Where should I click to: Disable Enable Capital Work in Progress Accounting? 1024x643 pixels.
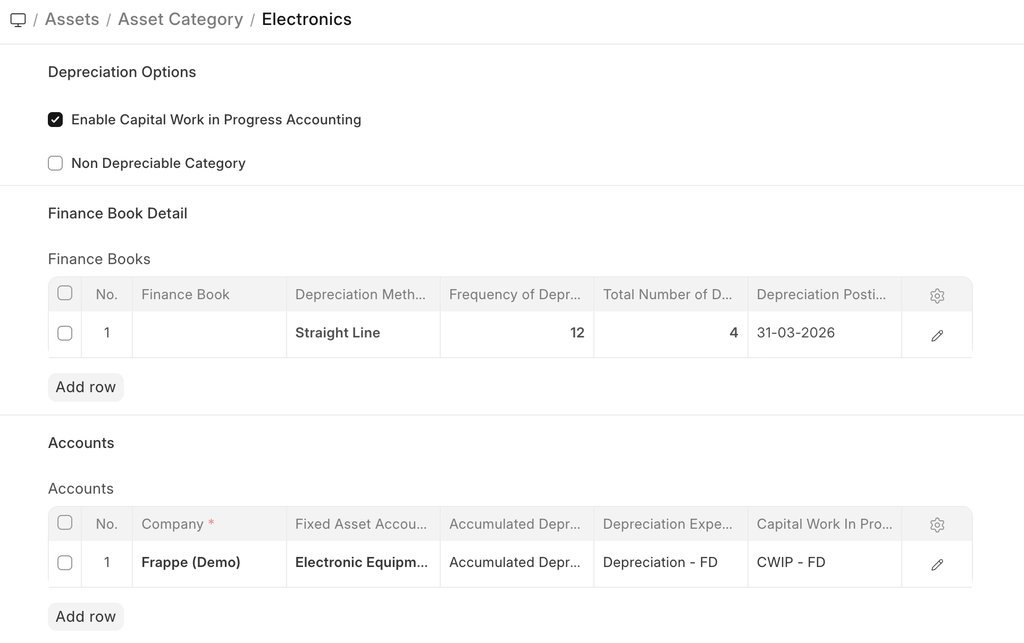click(x=56, y=119)
